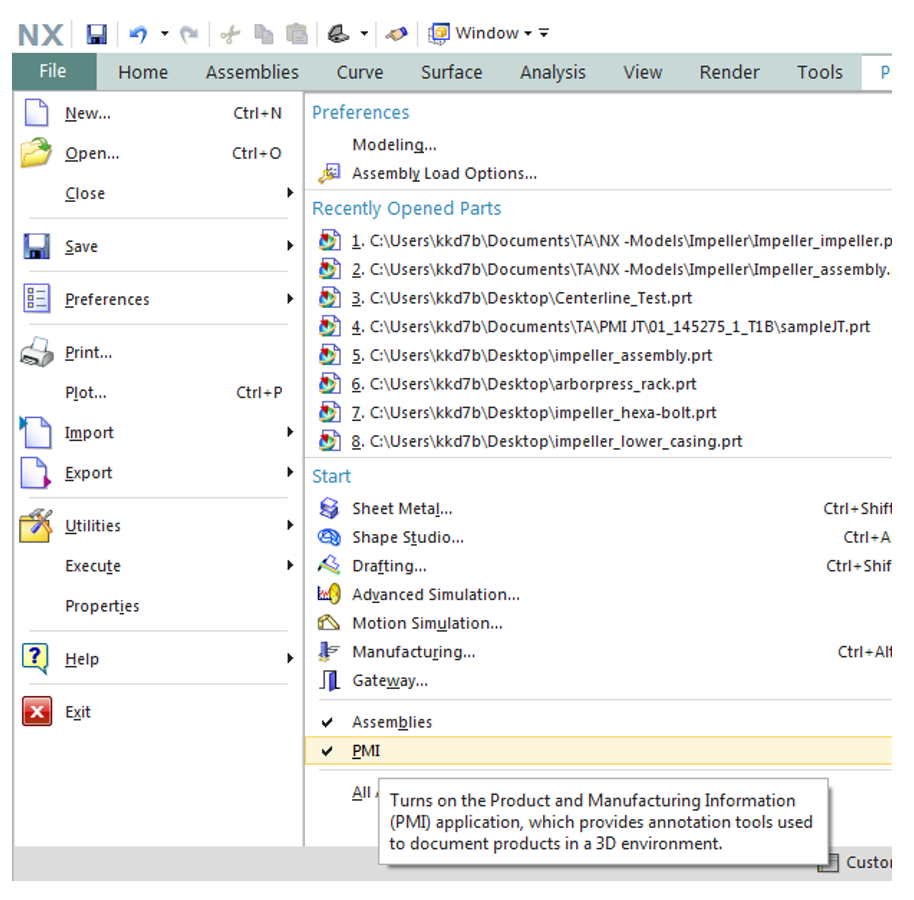
Task: Click the File tab
Action: (x=54, y=71)
